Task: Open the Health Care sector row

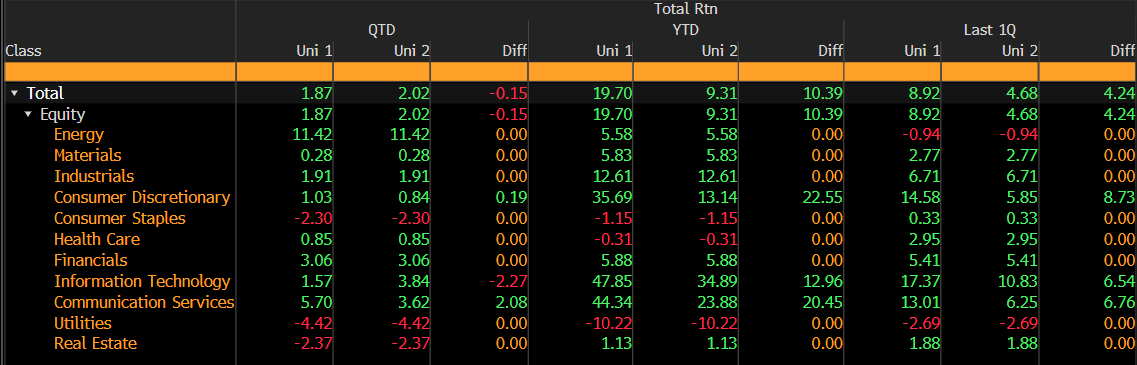Action: 96,239
